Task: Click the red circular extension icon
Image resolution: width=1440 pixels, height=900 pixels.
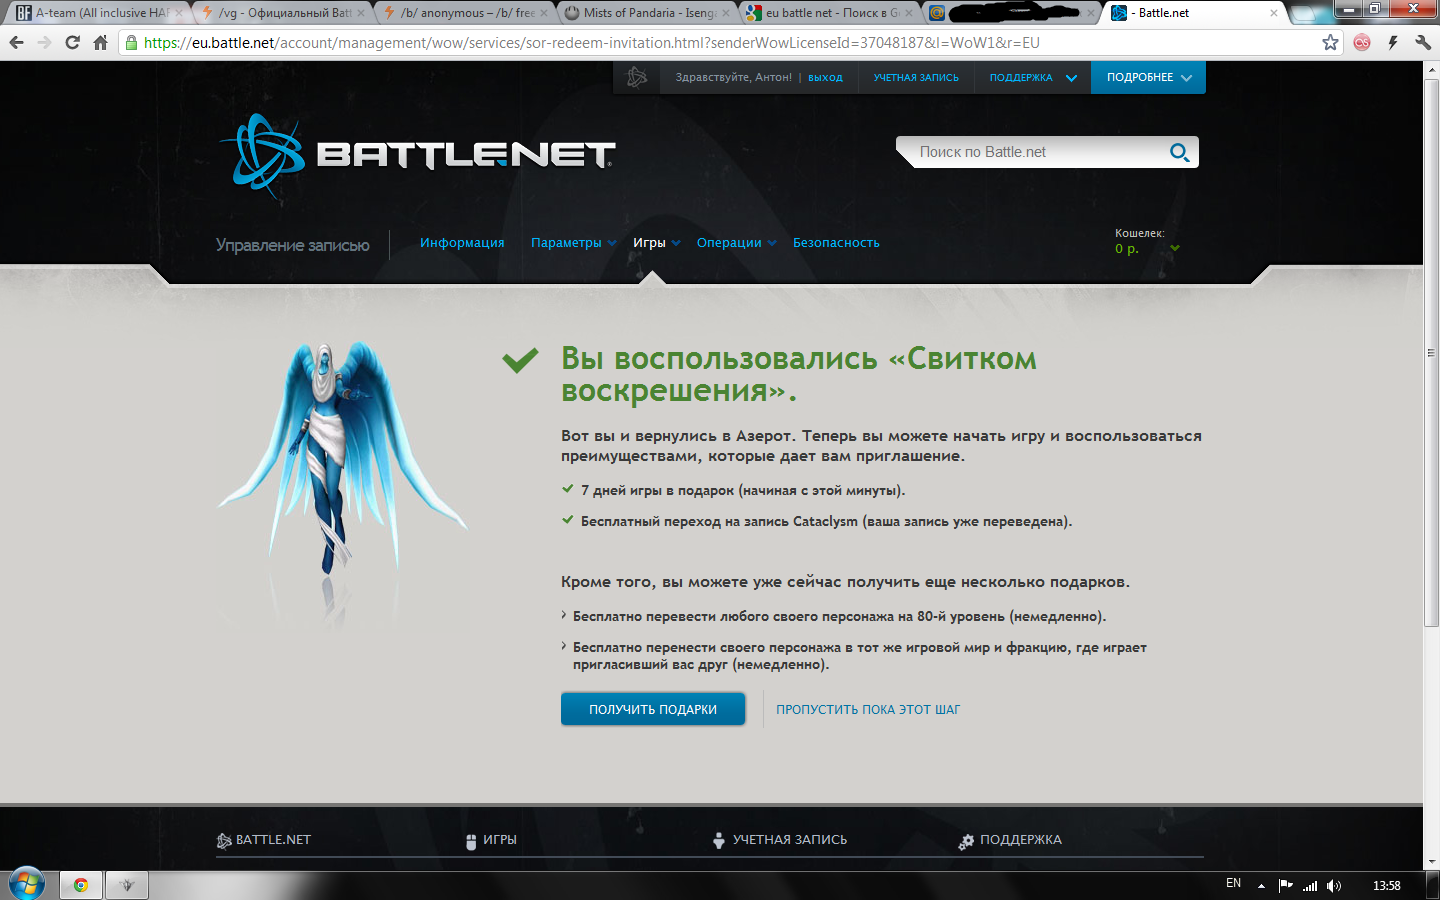Action: tap(1362, 43)
